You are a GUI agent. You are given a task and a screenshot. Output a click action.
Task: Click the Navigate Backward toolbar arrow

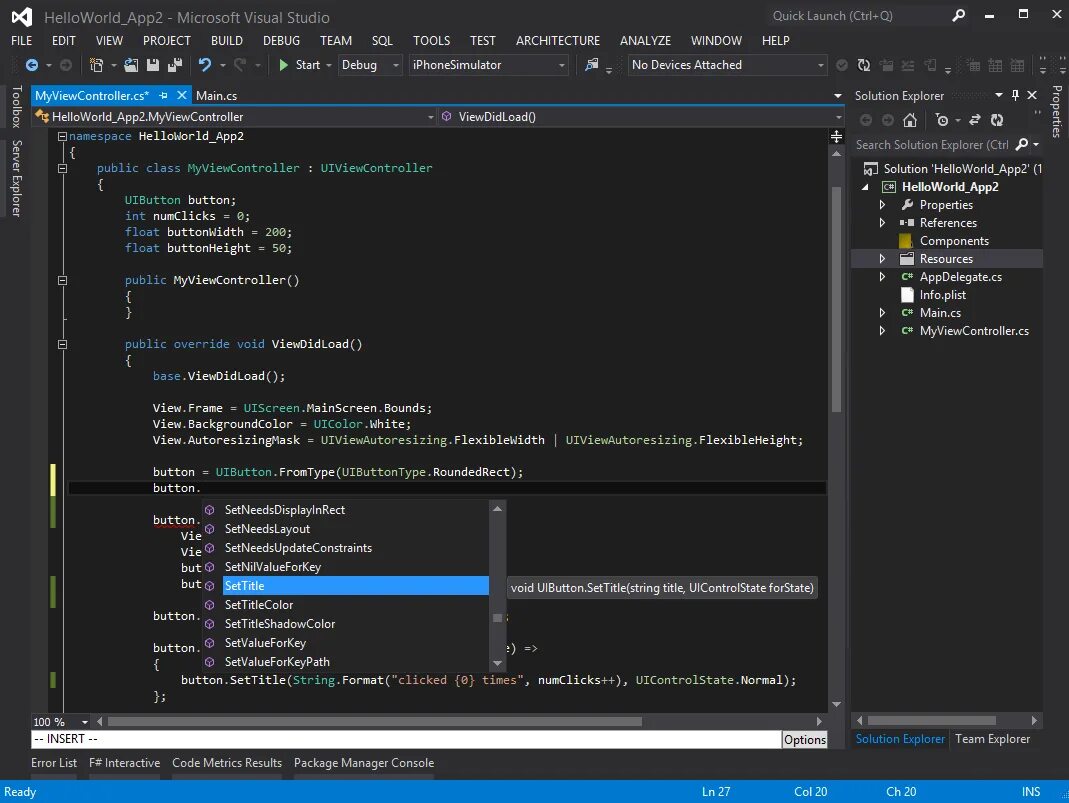pos(32,65)
